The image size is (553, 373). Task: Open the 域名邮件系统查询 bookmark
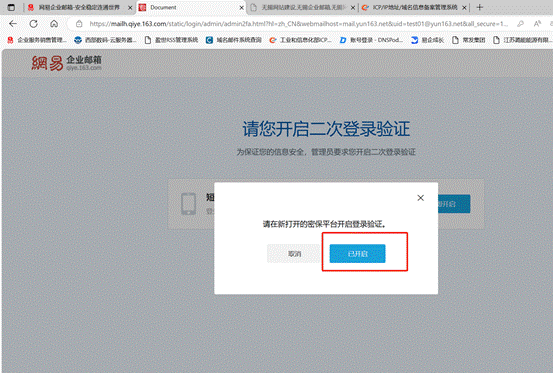point(234,40)
